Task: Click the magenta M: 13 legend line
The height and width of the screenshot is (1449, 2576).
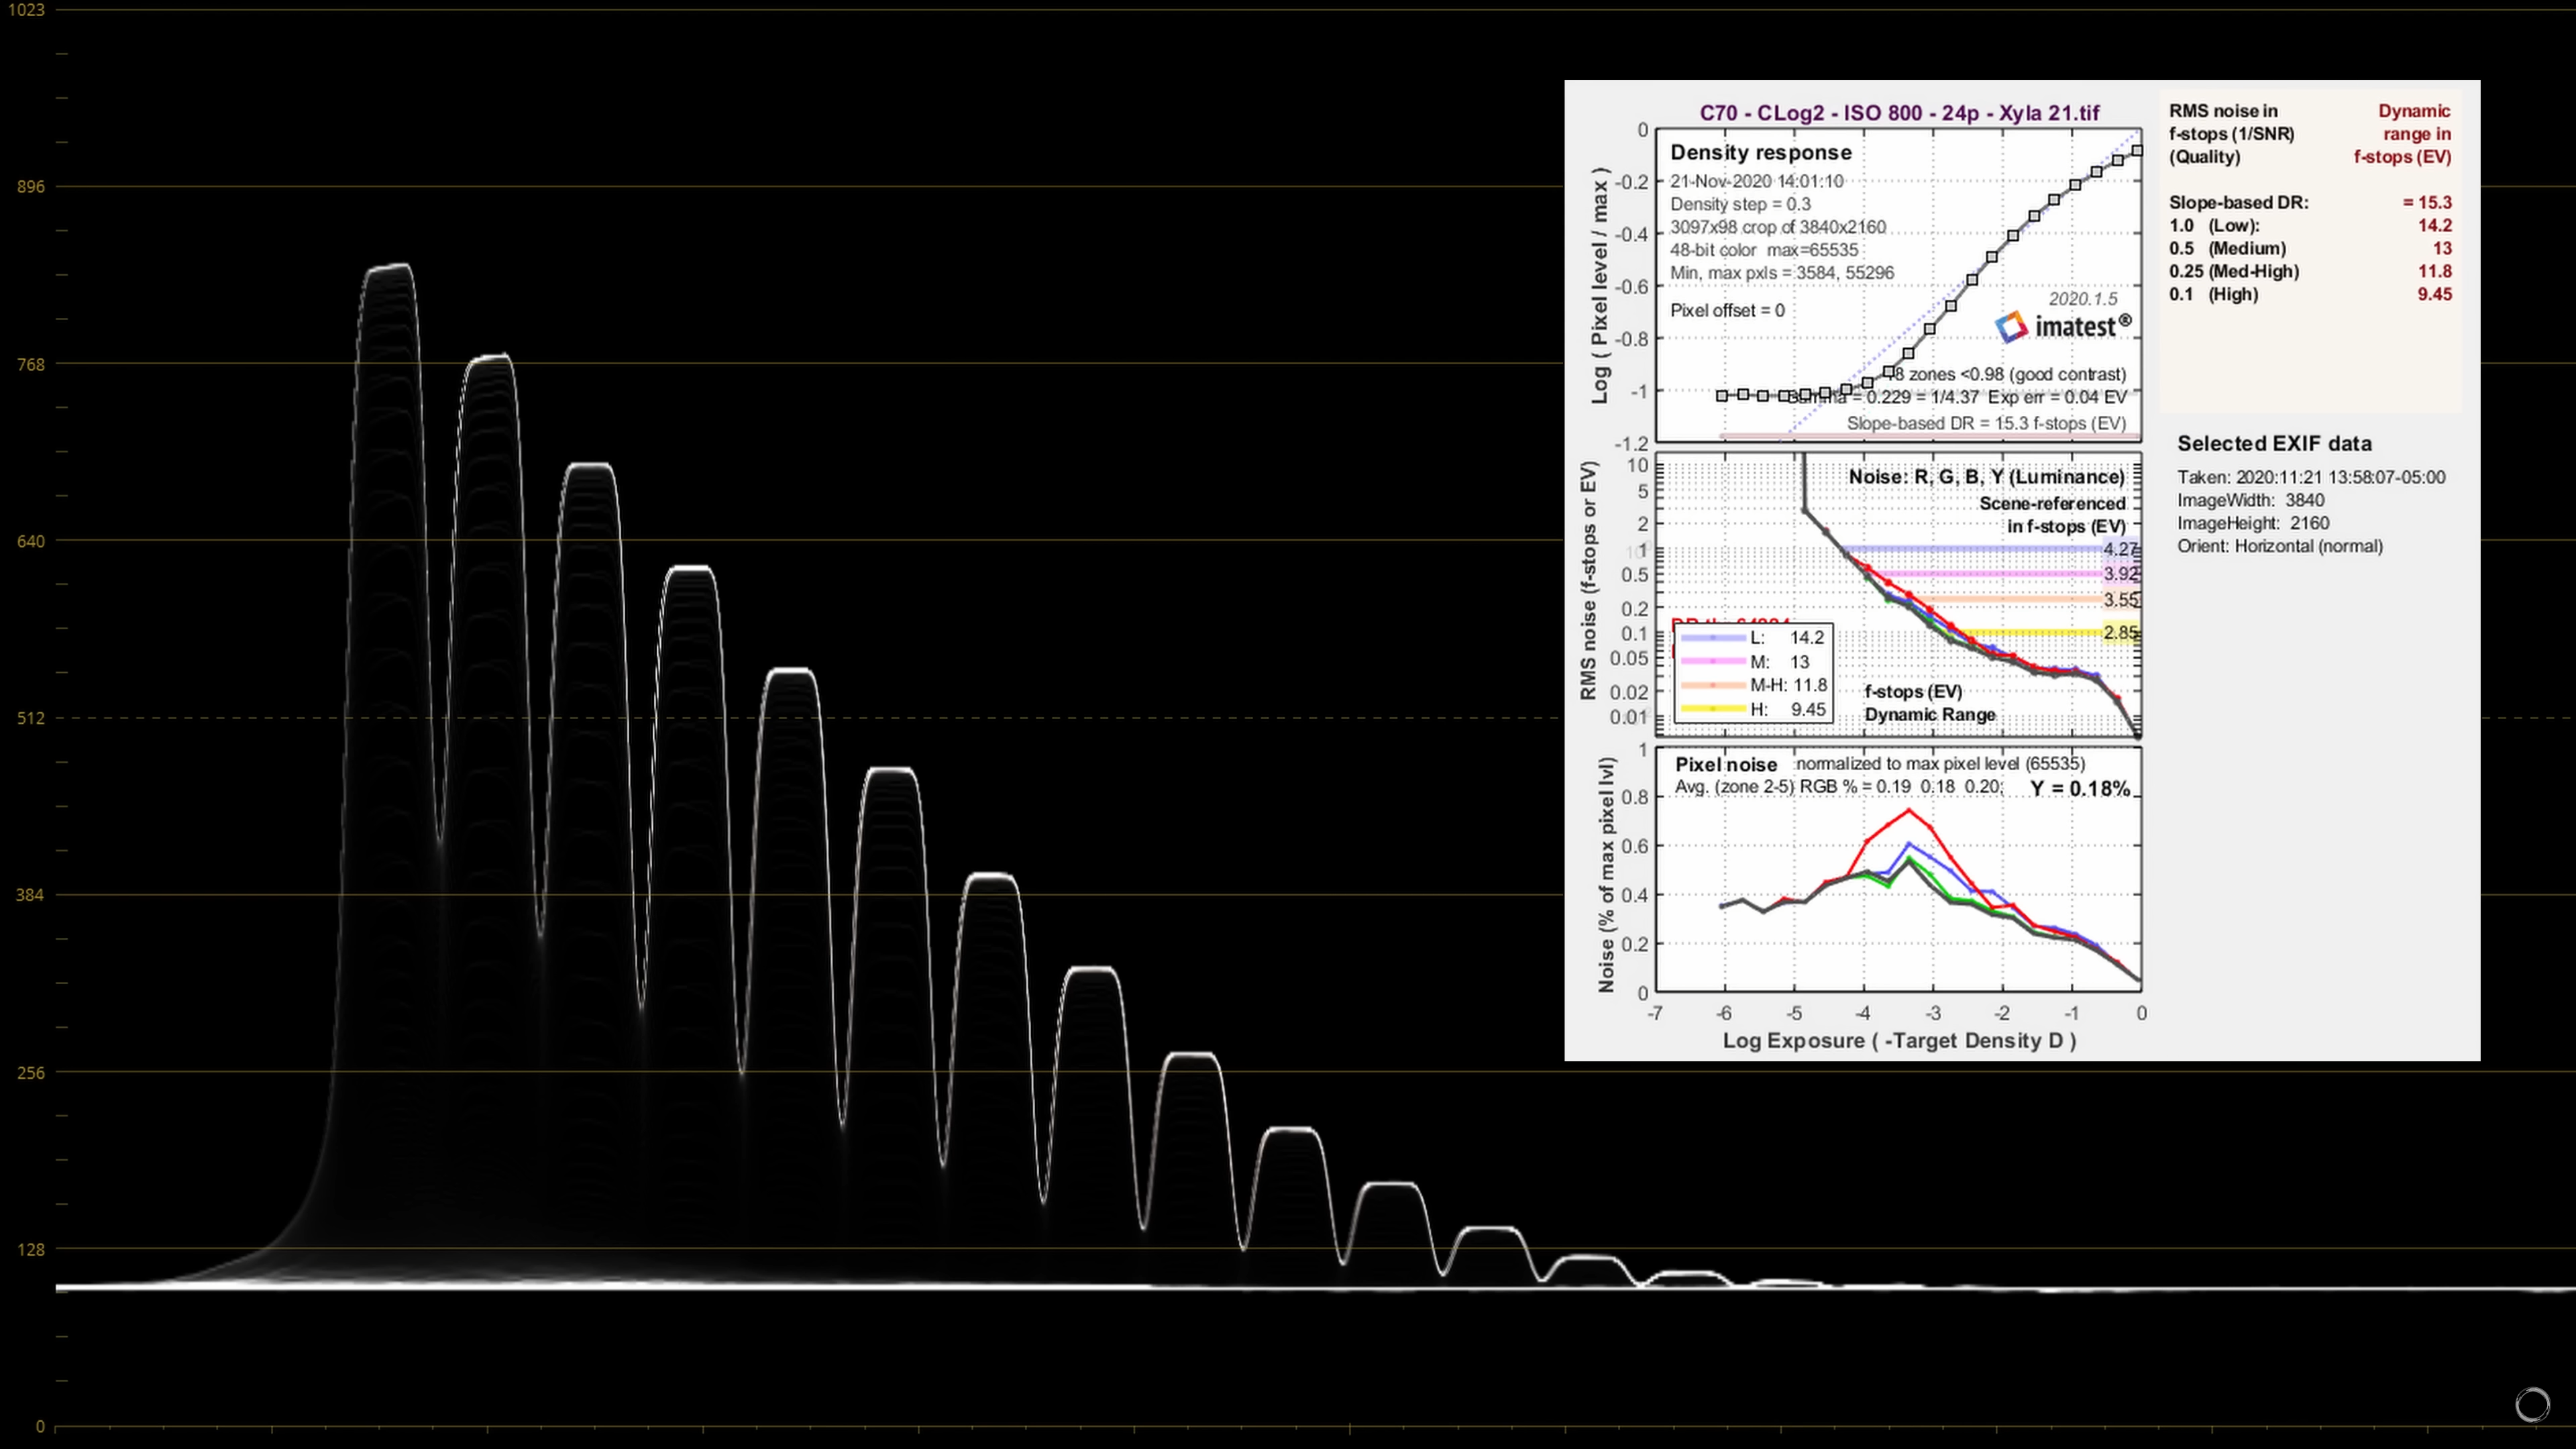Action: click(x=1714, y=662)
